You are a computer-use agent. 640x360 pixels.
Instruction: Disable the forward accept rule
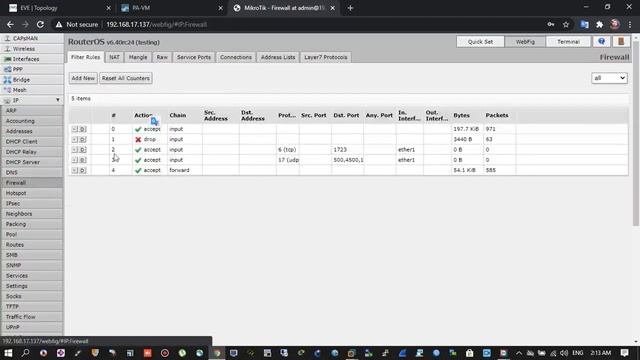click(83, 170)
